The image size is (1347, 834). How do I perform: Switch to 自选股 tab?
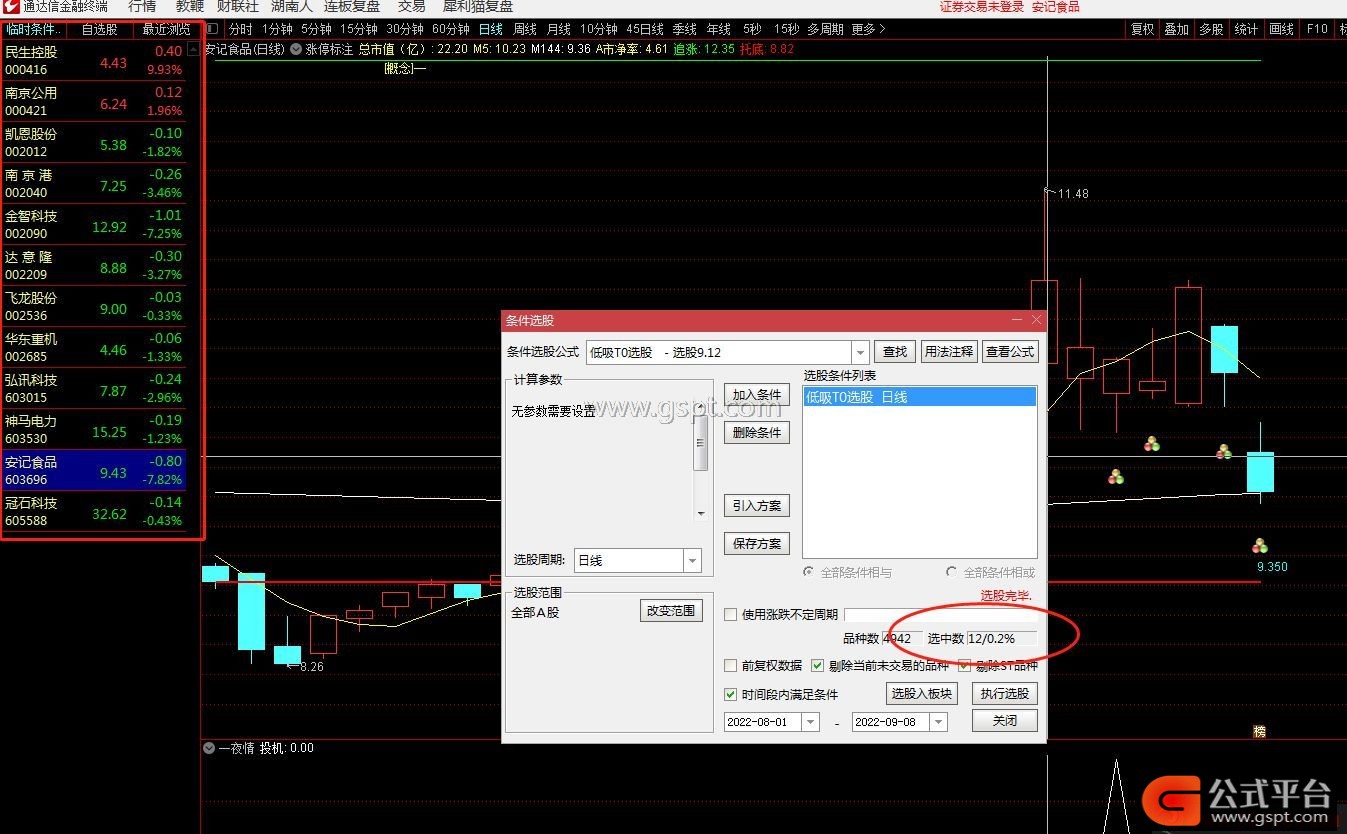[x=99, y=29]
